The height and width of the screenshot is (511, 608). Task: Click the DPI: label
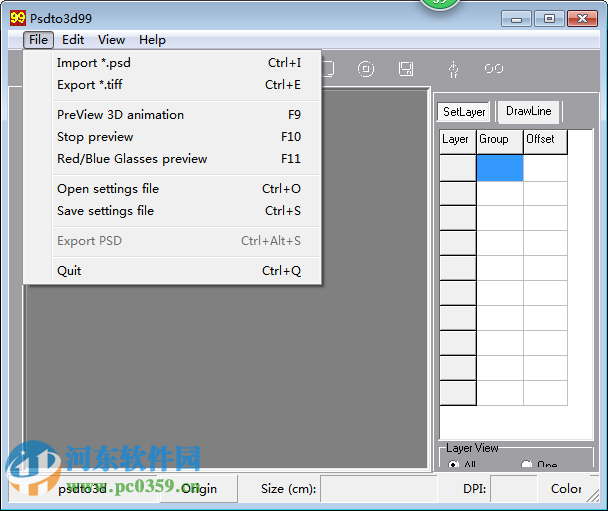(475, 489)
